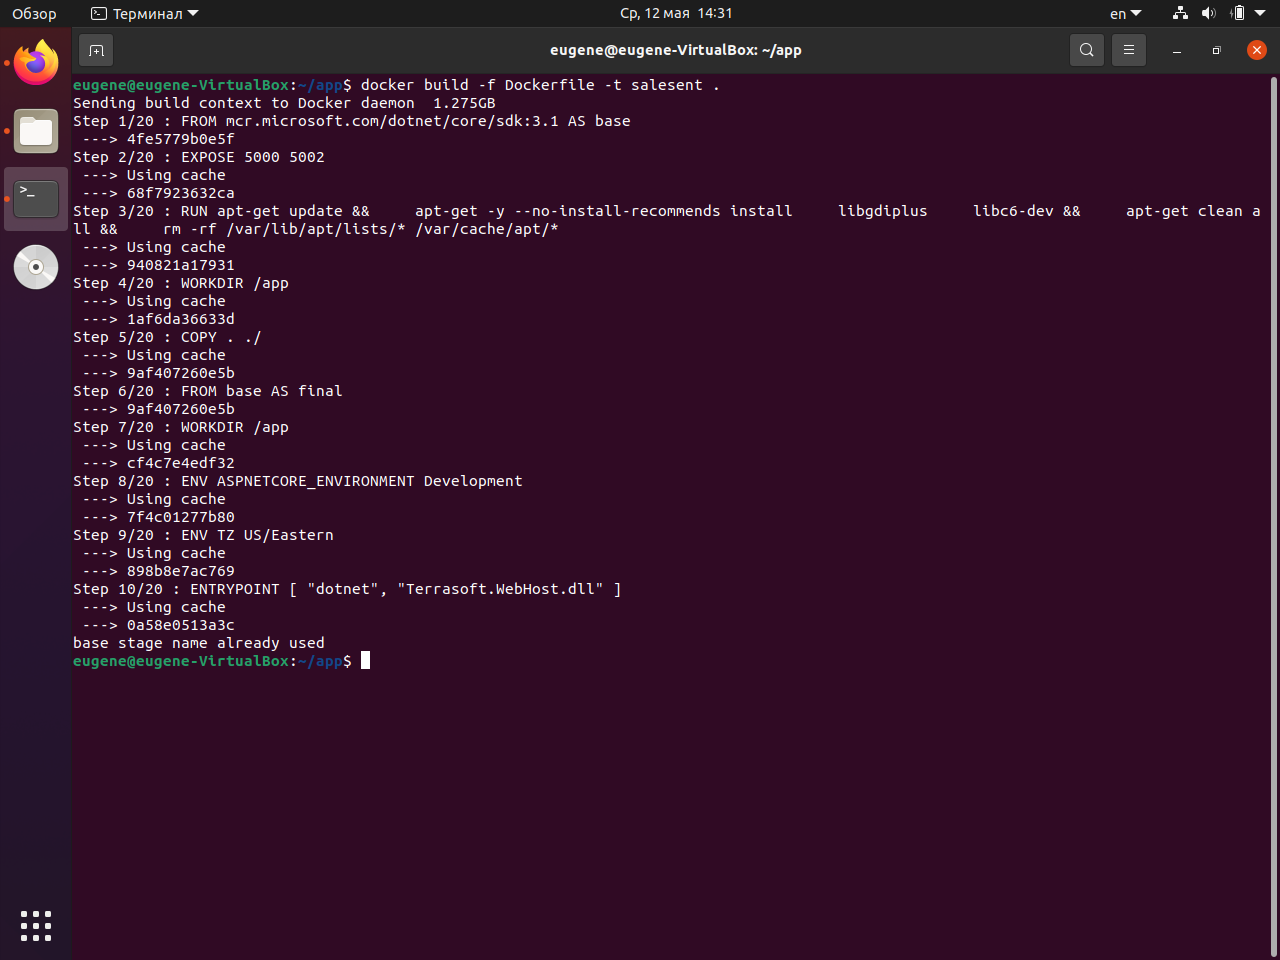Viewport: 1280px width, 960px height.
Task: Click 'Step 4/20 : WORKDIR /app' line
Action: 181,283
